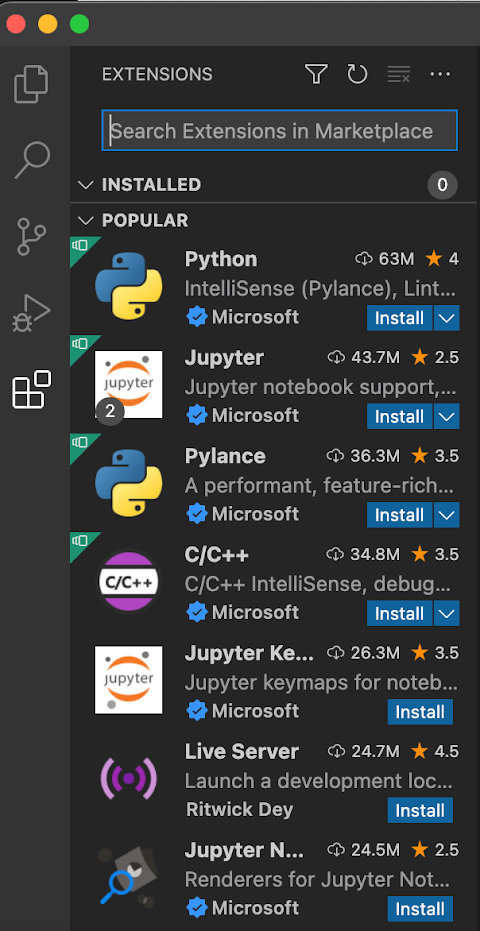Install the Pylance extension
This screenshot has width=480, height=931.
pos(399,515)
